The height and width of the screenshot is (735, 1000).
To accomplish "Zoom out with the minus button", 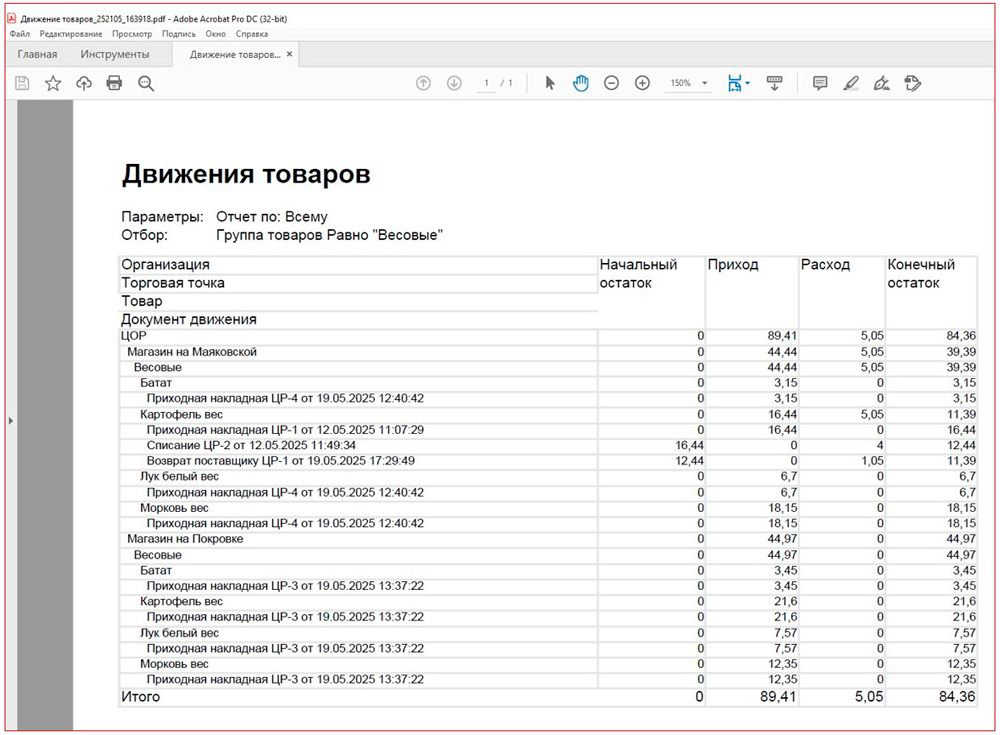I will (611, 83).
